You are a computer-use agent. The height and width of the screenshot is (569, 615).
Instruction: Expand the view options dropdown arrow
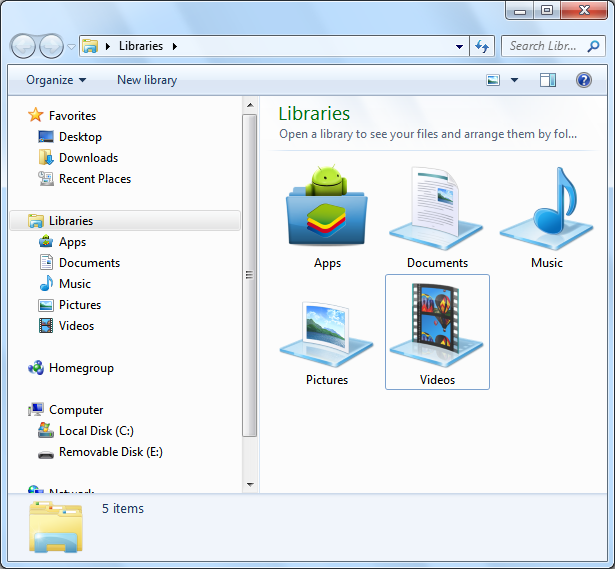coord(515,80)
